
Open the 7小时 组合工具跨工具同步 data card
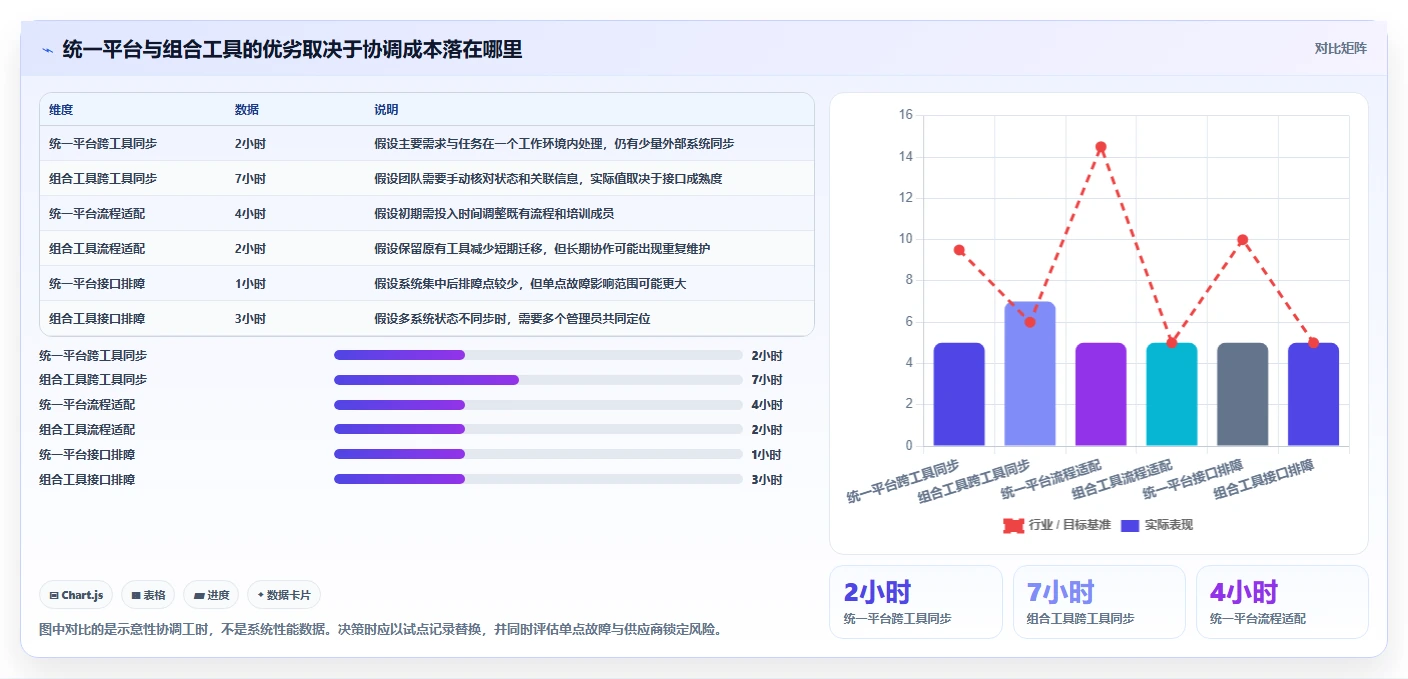(x=1099, y=602)
